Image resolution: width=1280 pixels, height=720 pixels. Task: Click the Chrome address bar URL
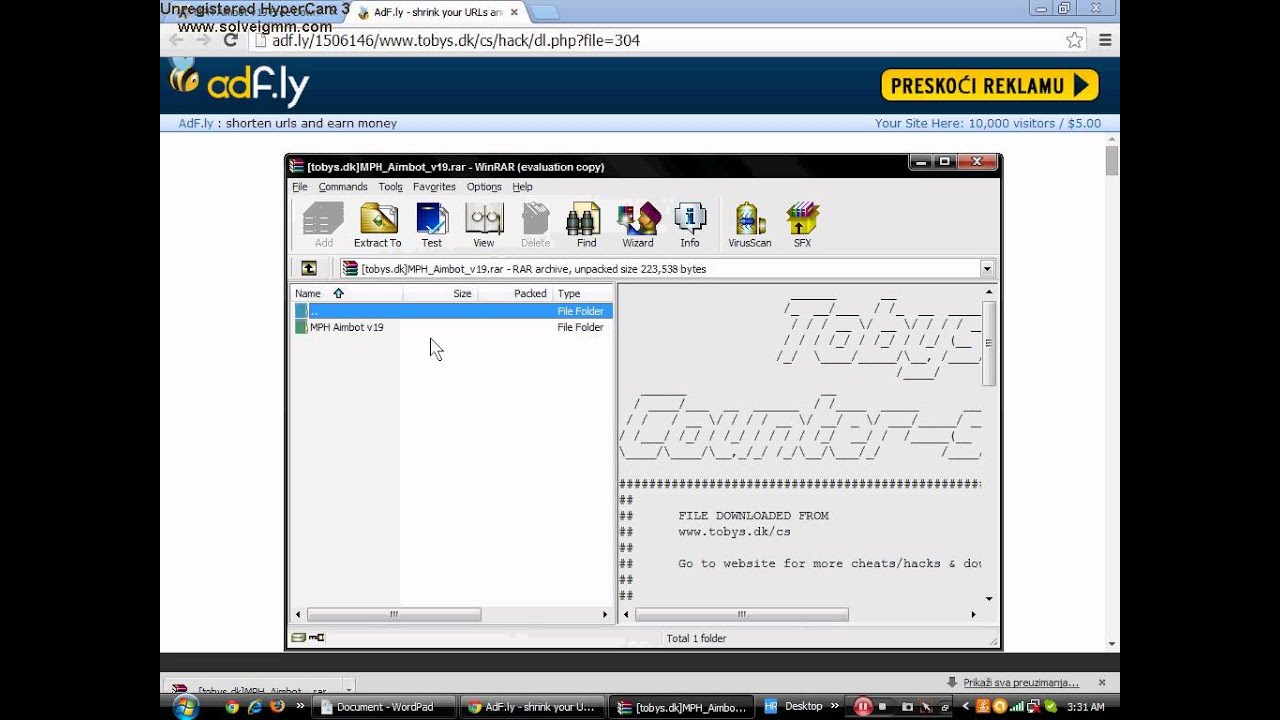click(655, 40)
